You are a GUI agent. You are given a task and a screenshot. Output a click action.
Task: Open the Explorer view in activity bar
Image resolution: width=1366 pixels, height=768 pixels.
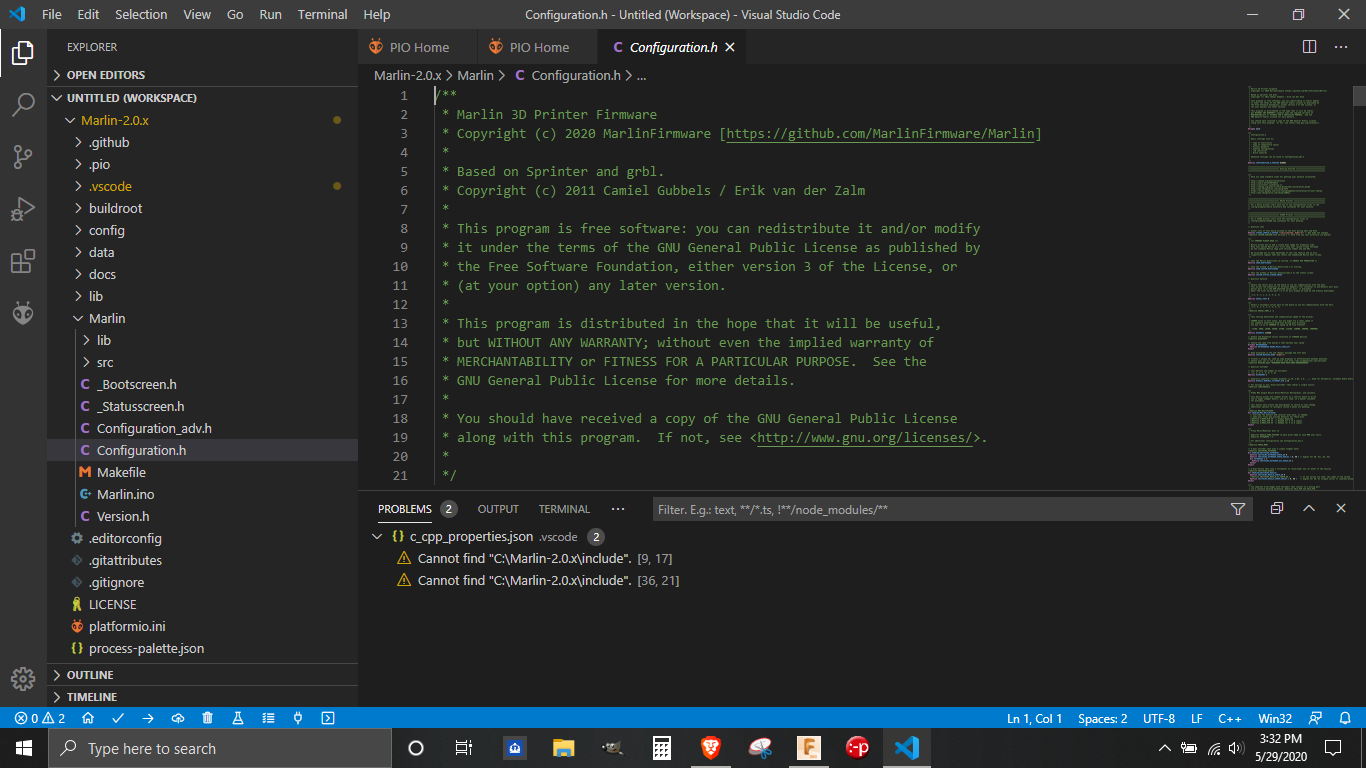[x=23, y=53]
